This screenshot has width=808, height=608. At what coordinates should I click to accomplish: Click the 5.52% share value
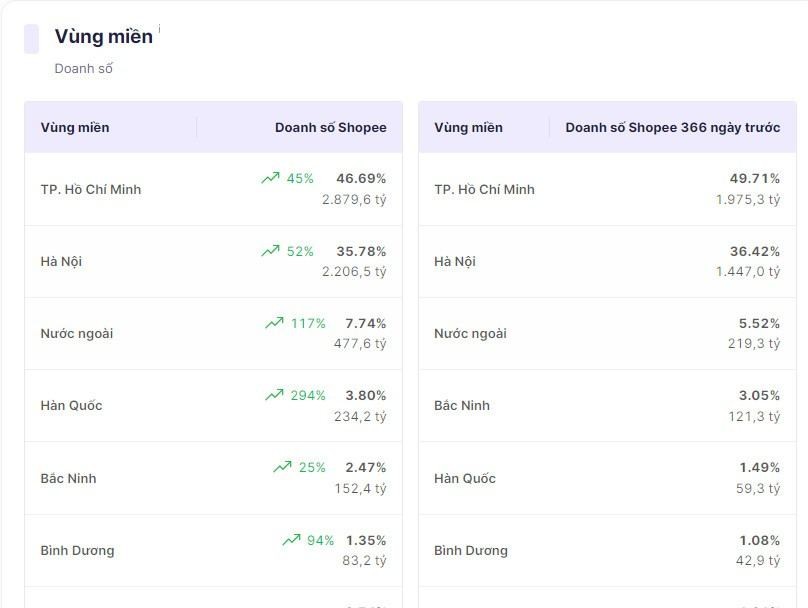pyautogui.click(x=760, y=323)
